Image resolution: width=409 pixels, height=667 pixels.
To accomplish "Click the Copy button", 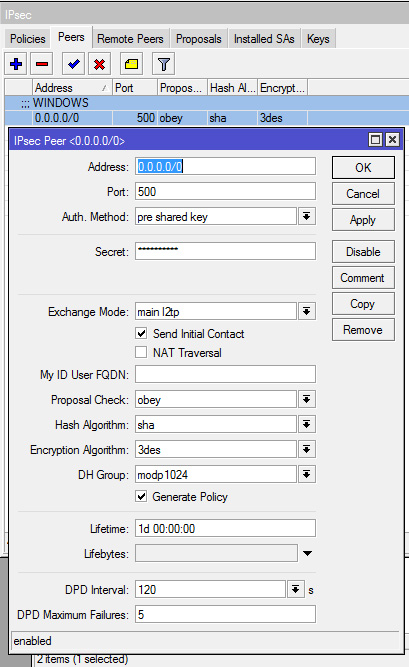I will coord(363,304).
